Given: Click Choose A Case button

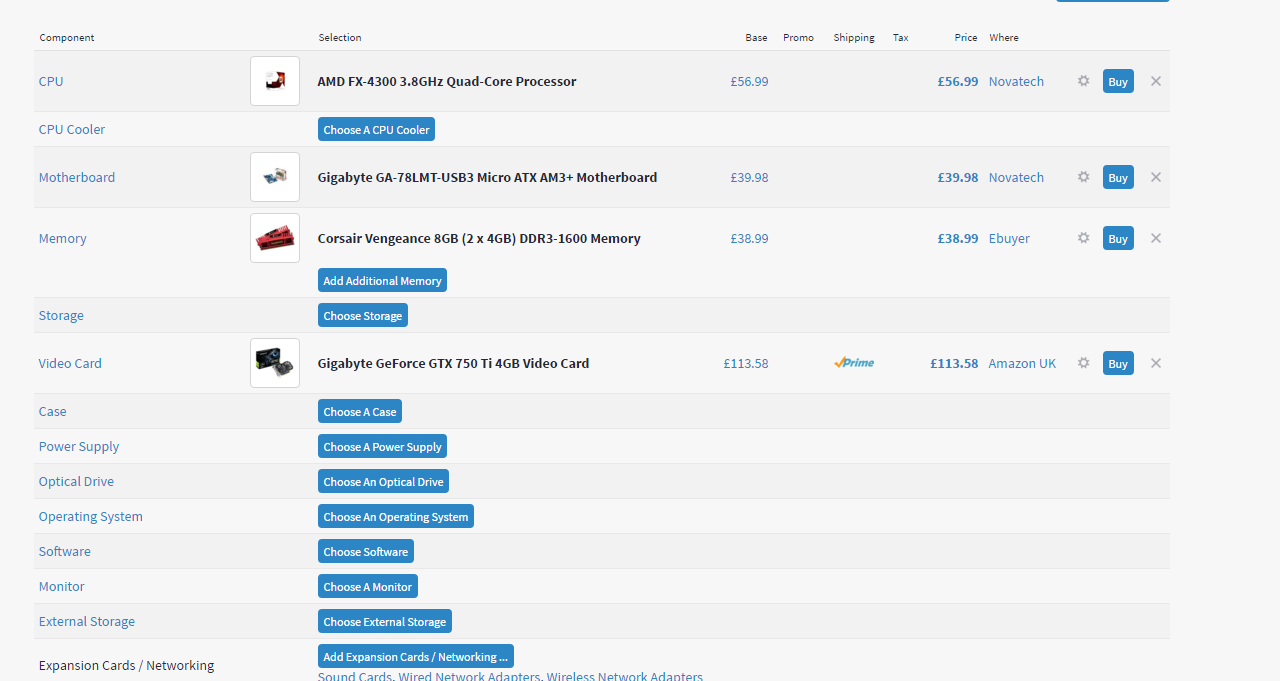Looking at the screenshot, I should click(x=360, y=412).
